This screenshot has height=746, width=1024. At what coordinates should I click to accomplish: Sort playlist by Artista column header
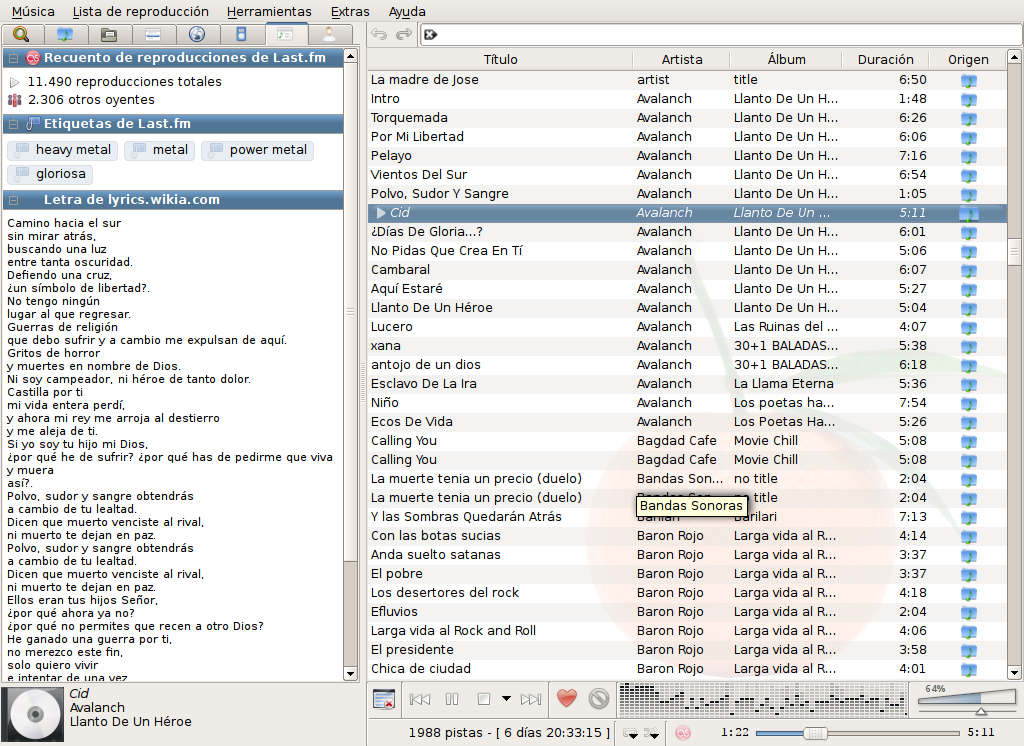(x=681, y=59)
